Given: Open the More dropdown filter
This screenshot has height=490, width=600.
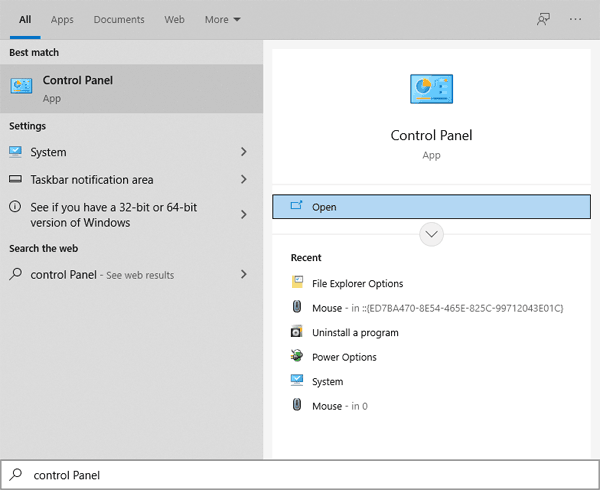Looking at the screenshot, I should point(222,20).
